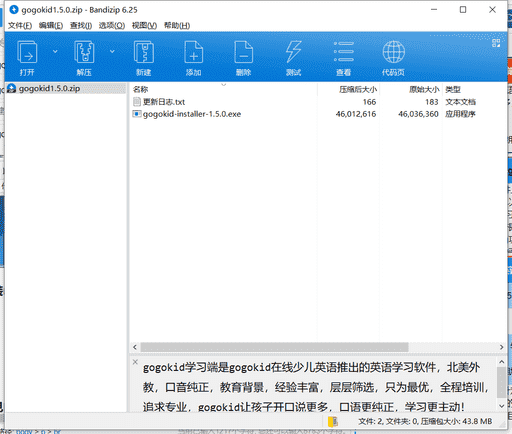Sort by Name (名称) column header
Screen dimensions: 512x434
point(140,89)
